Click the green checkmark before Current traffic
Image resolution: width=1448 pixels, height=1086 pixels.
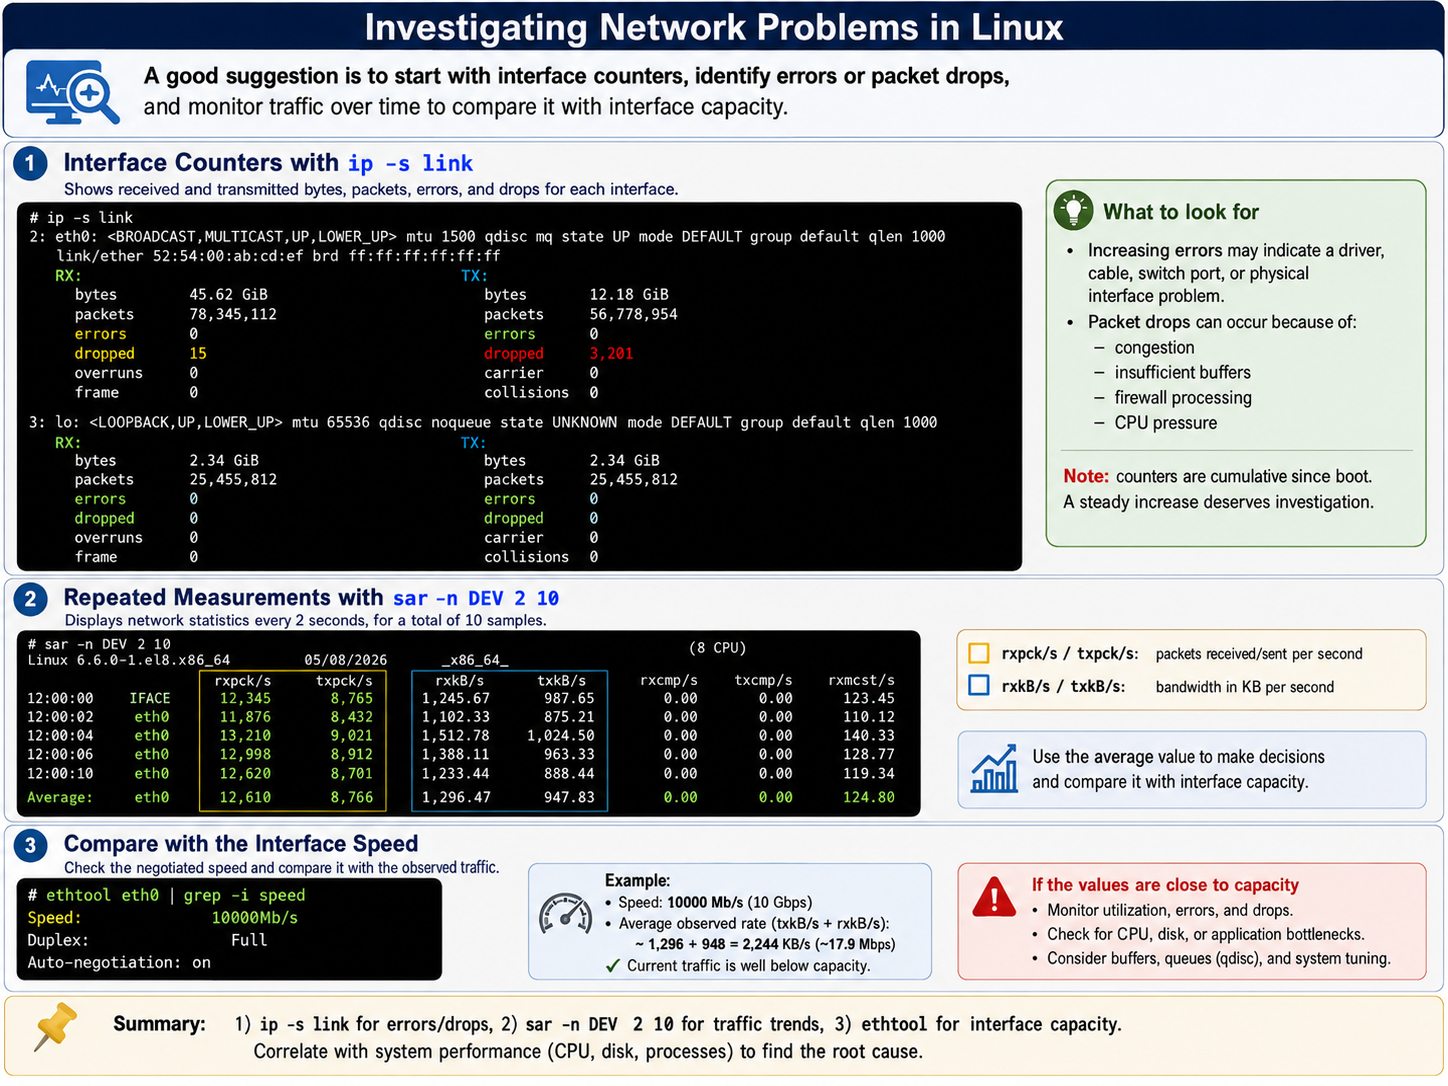point(613,966)
